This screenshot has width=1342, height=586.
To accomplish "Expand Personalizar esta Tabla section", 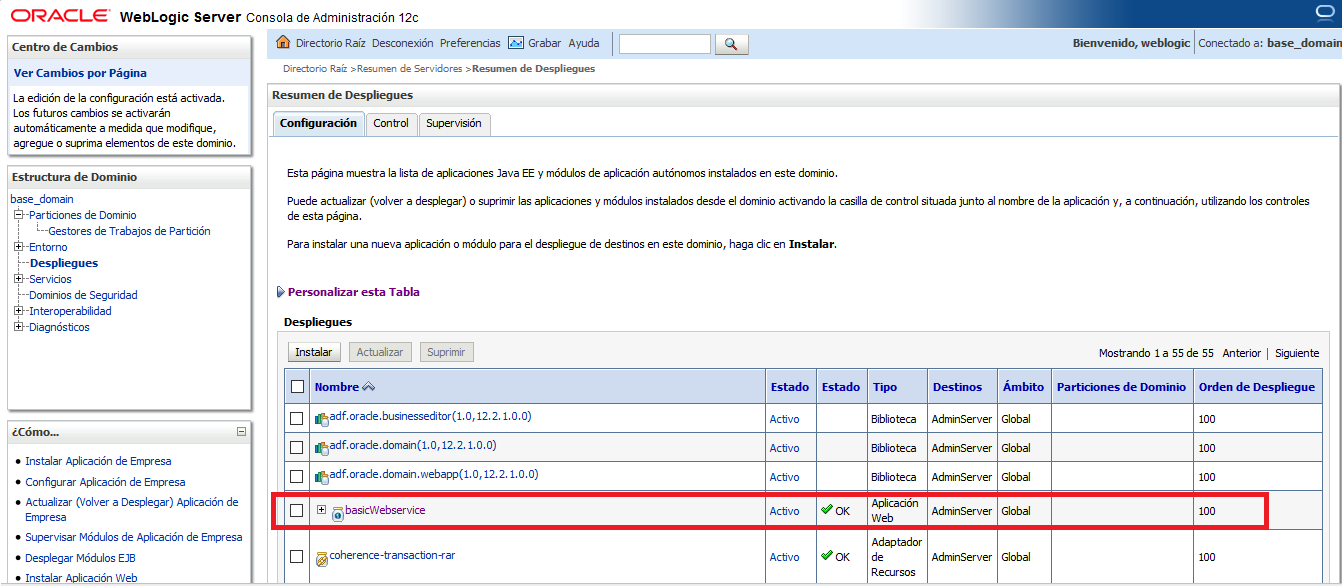I will coord(281,292).
